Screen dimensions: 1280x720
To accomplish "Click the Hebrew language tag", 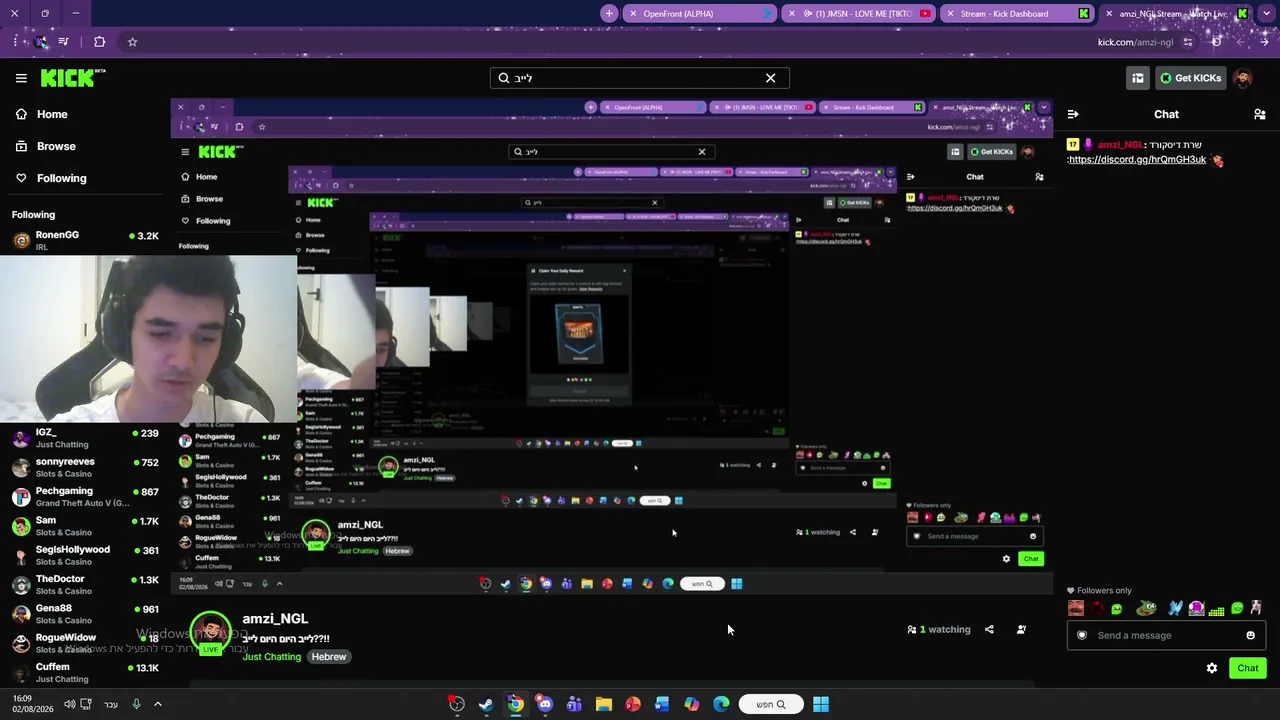I will coord(329,657).
